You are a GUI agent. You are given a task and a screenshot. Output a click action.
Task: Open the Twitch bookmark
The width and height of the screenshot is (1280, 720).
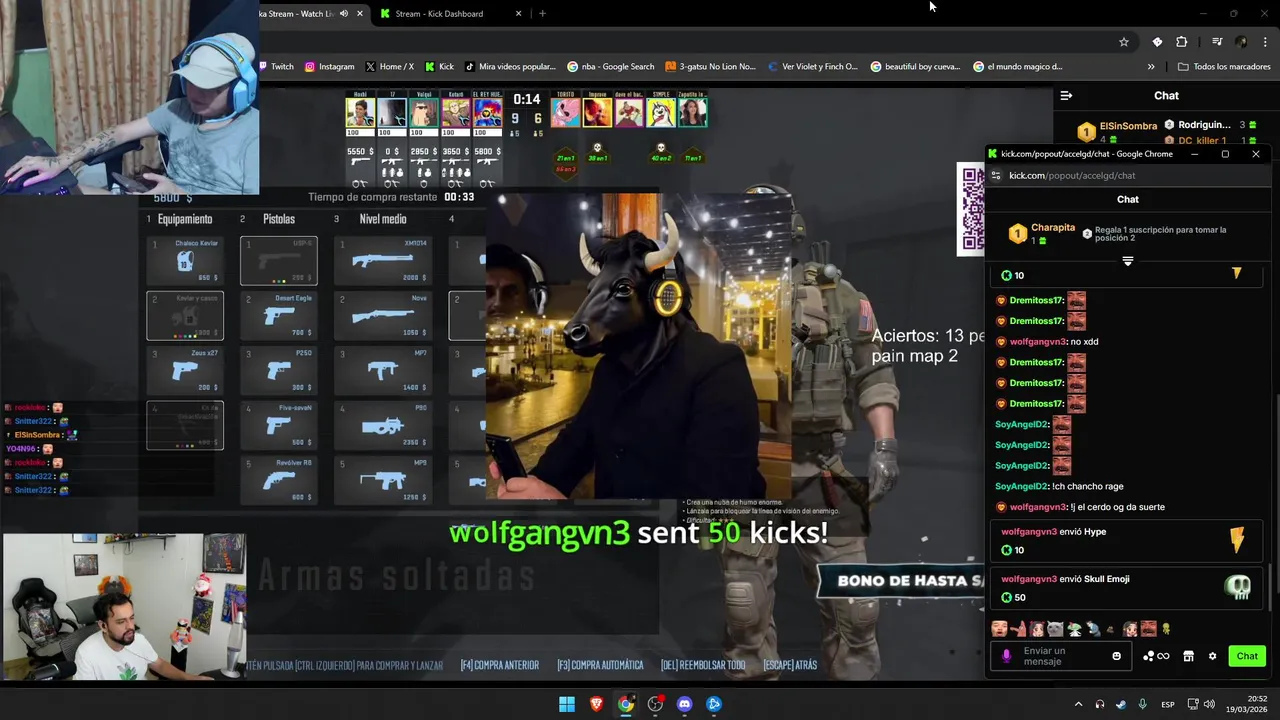click(276, 67)
